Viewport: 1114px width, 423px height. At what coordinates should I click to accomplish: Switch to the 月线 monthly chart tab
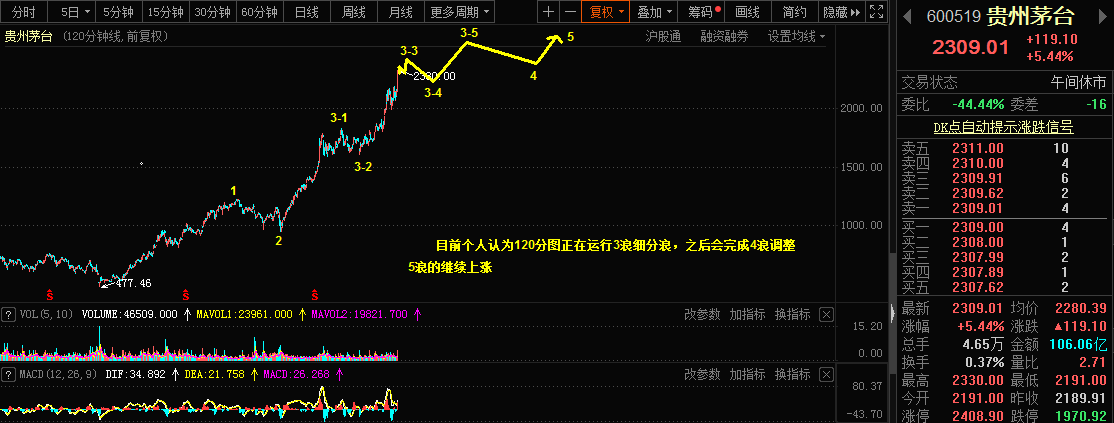[401, 11]
